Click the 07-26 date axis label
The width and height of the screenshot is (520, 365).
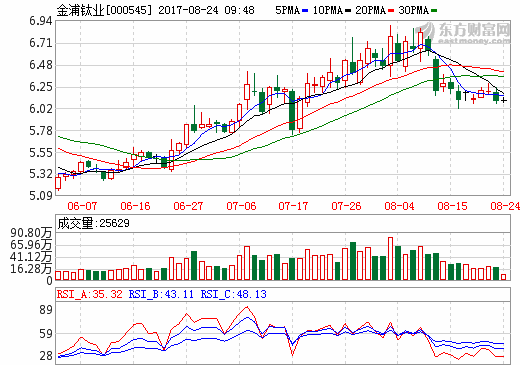tap(346, 206)
